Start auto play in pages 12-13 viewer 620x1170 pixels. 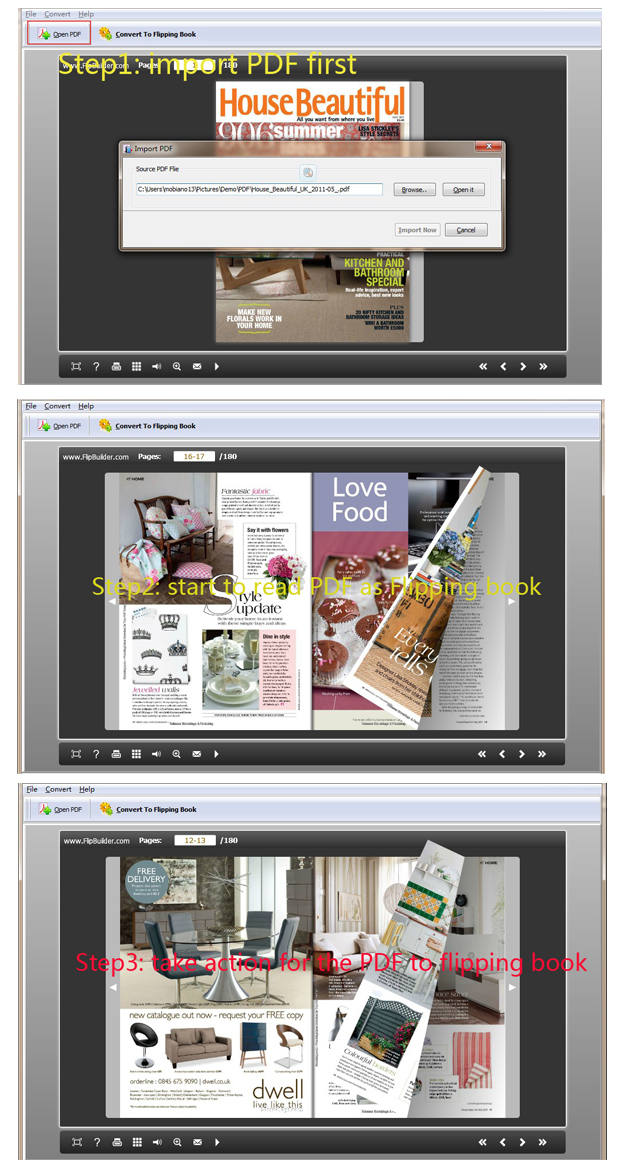click(216, 1142)
